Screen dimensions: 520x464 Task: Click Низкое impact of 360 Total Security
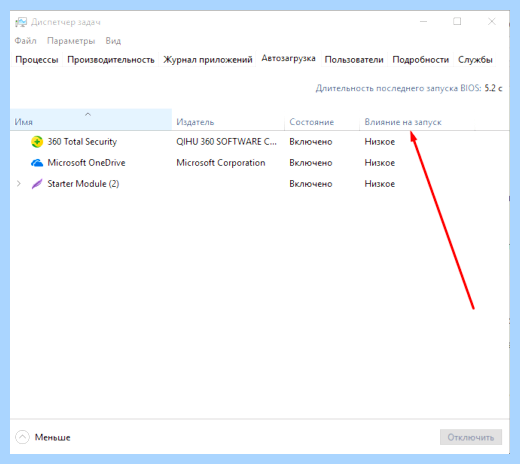380,142
